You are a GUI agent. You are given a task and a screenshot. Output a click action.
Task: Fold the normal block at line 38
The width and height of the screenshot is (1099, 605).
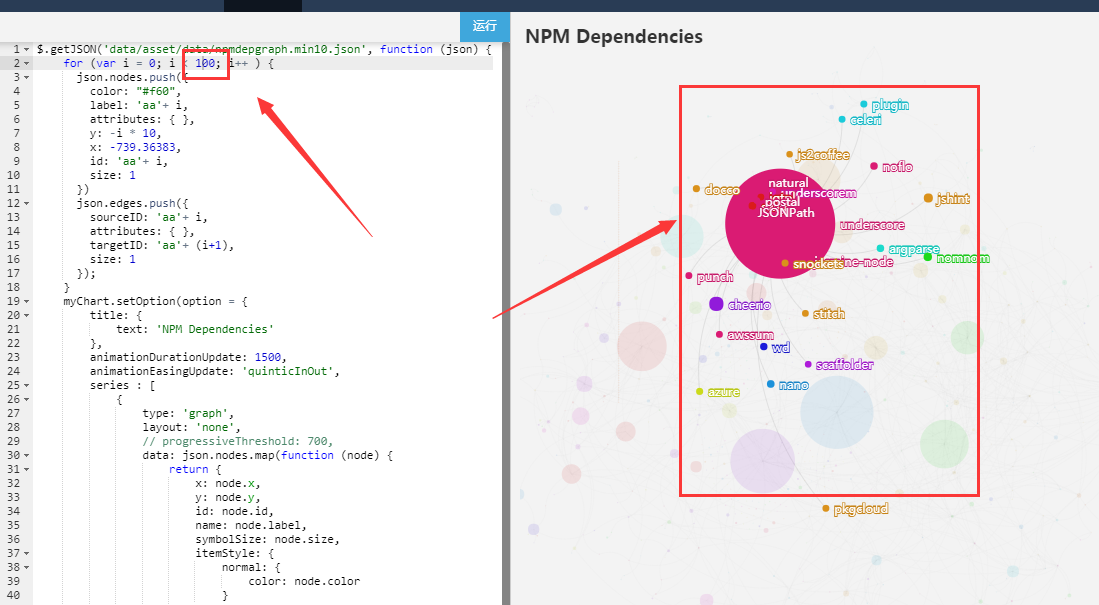27,568
